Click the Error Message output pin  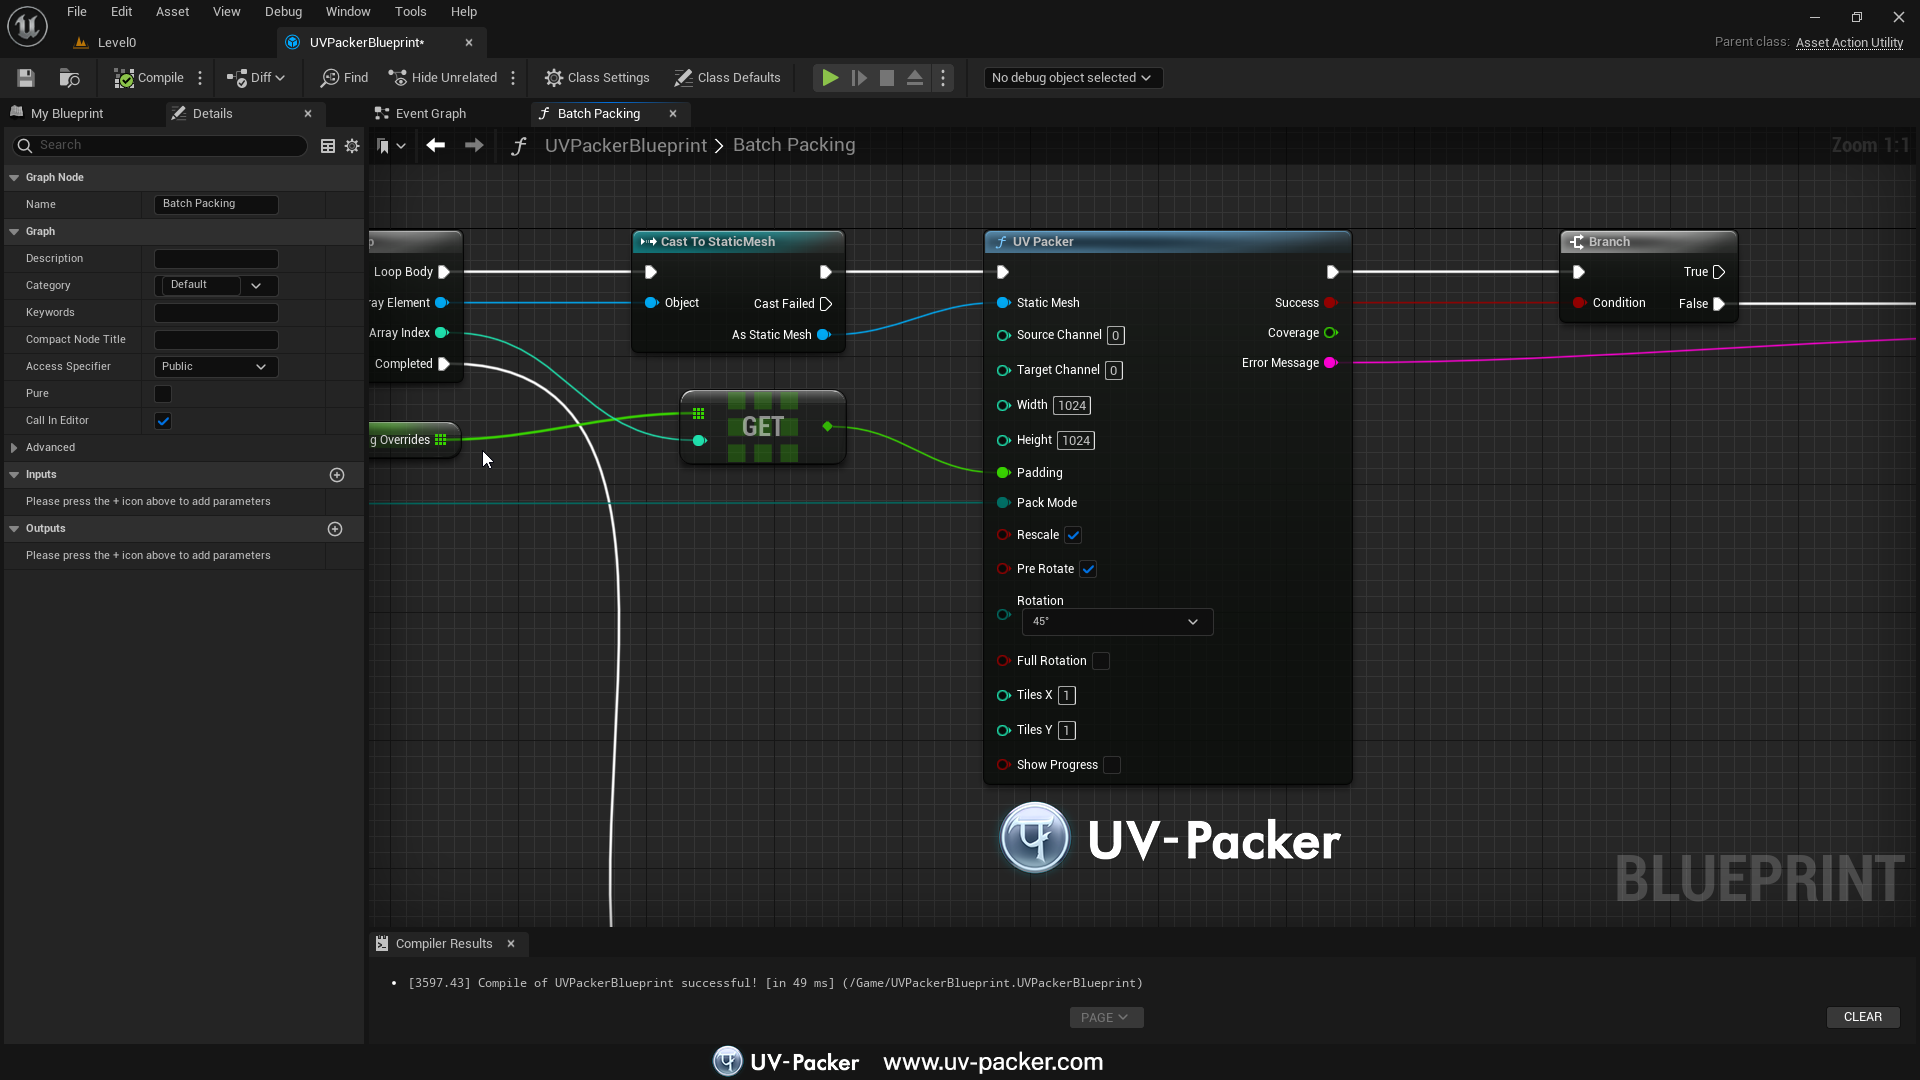pos(1330,363)
